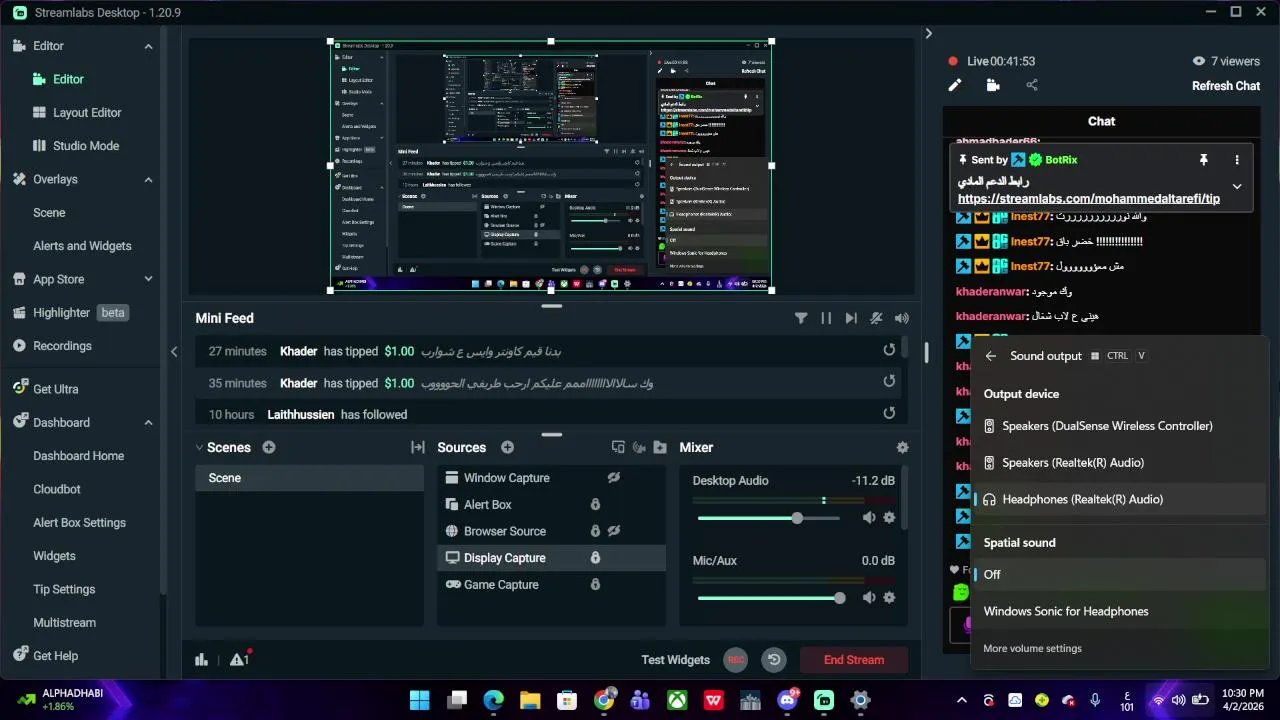This screenshot has width=1280, height=720.
Task: Click the microphone tray icon
Action: tap(1096, 700)
